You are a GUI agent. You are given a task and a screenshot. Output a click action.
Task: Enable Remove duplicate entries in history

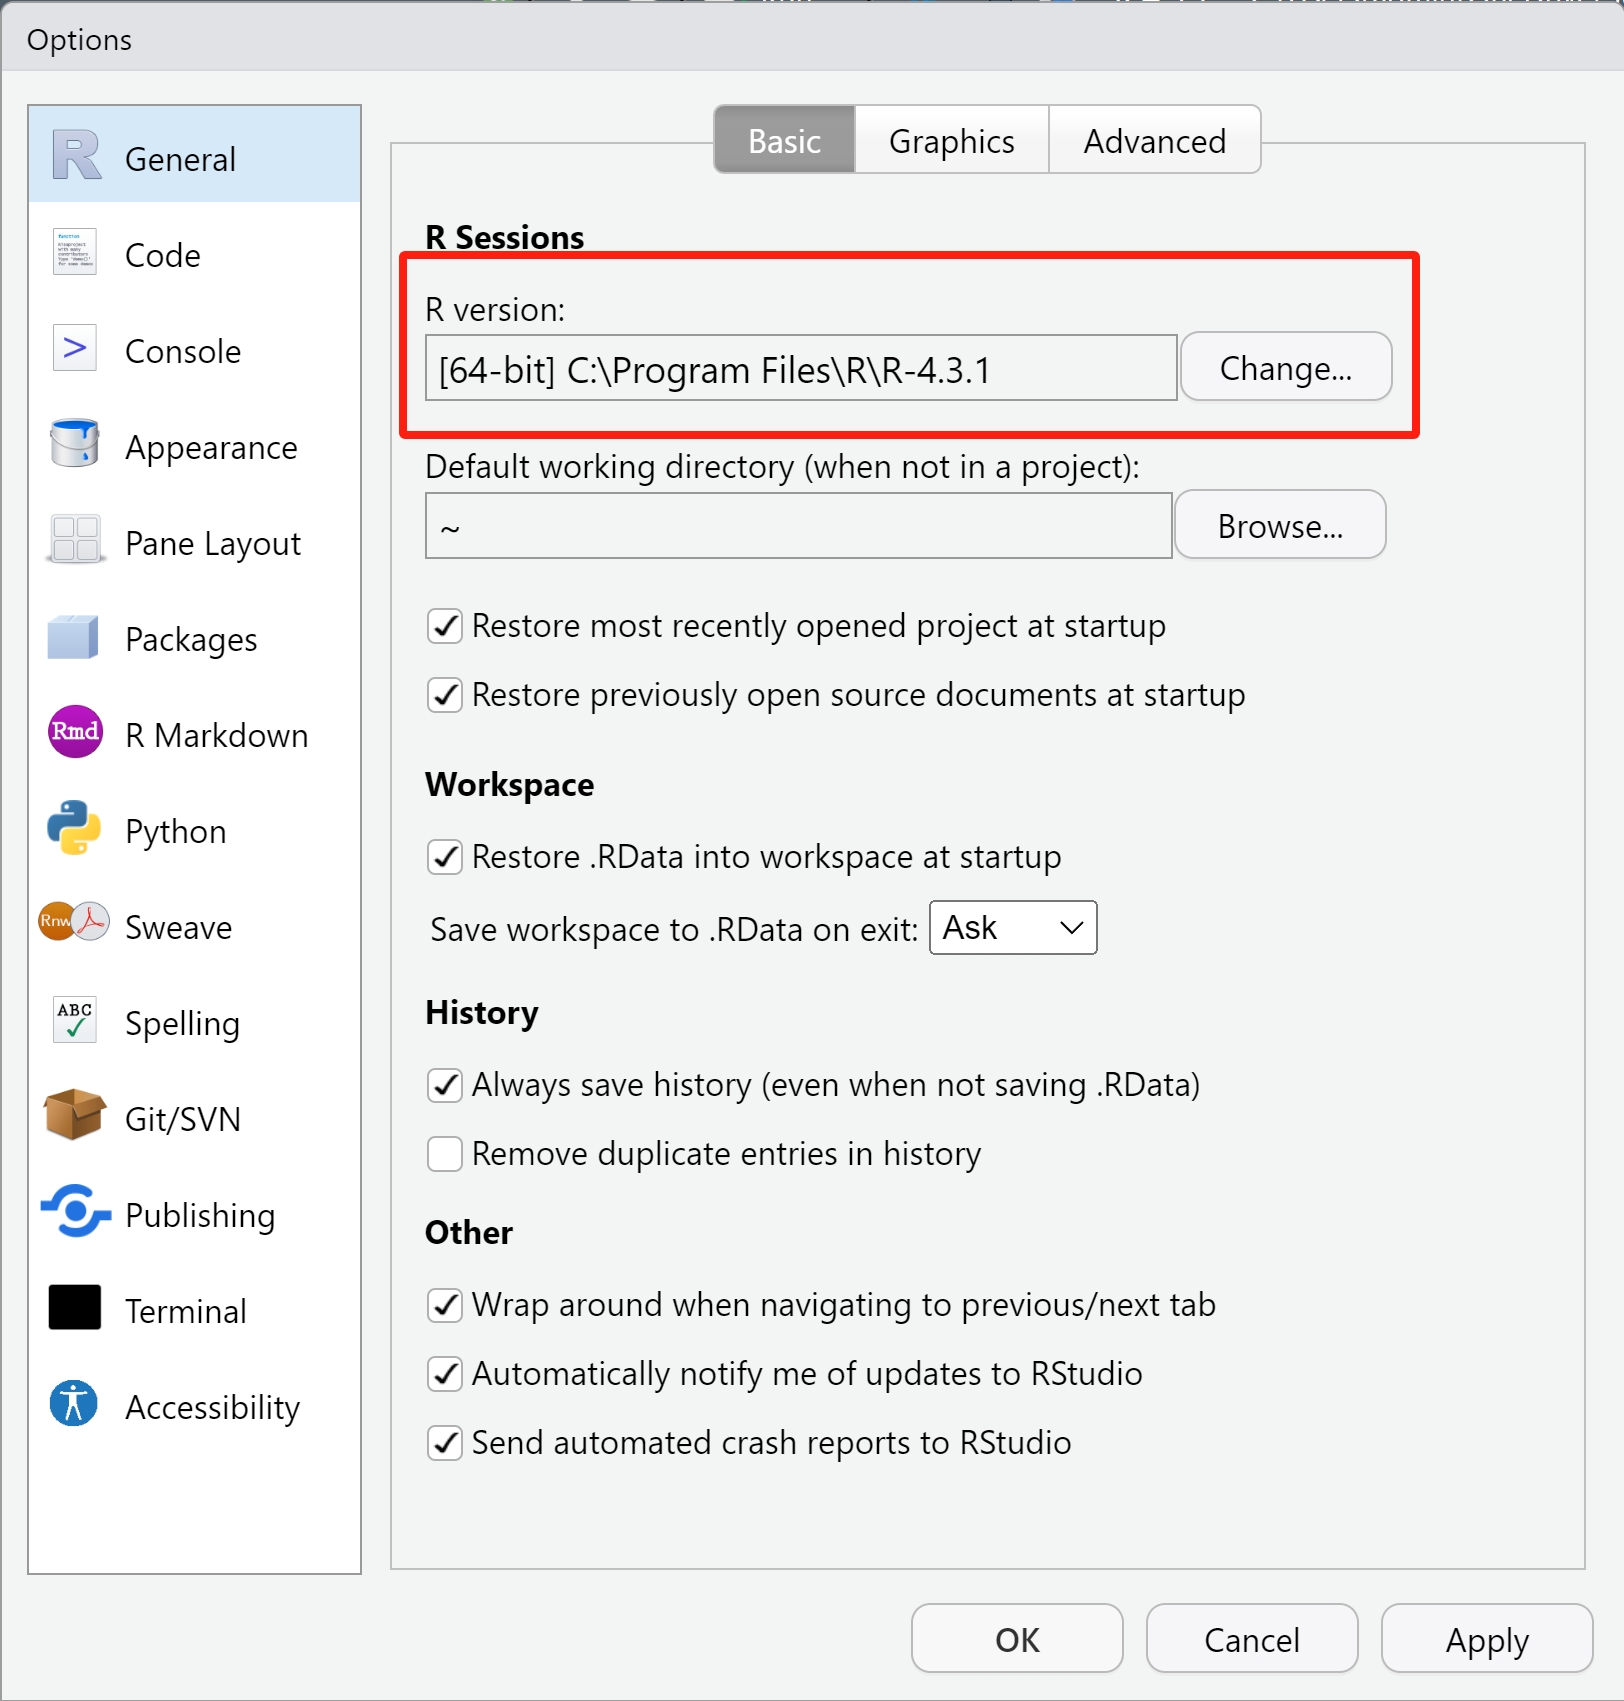coord(444,1154)
